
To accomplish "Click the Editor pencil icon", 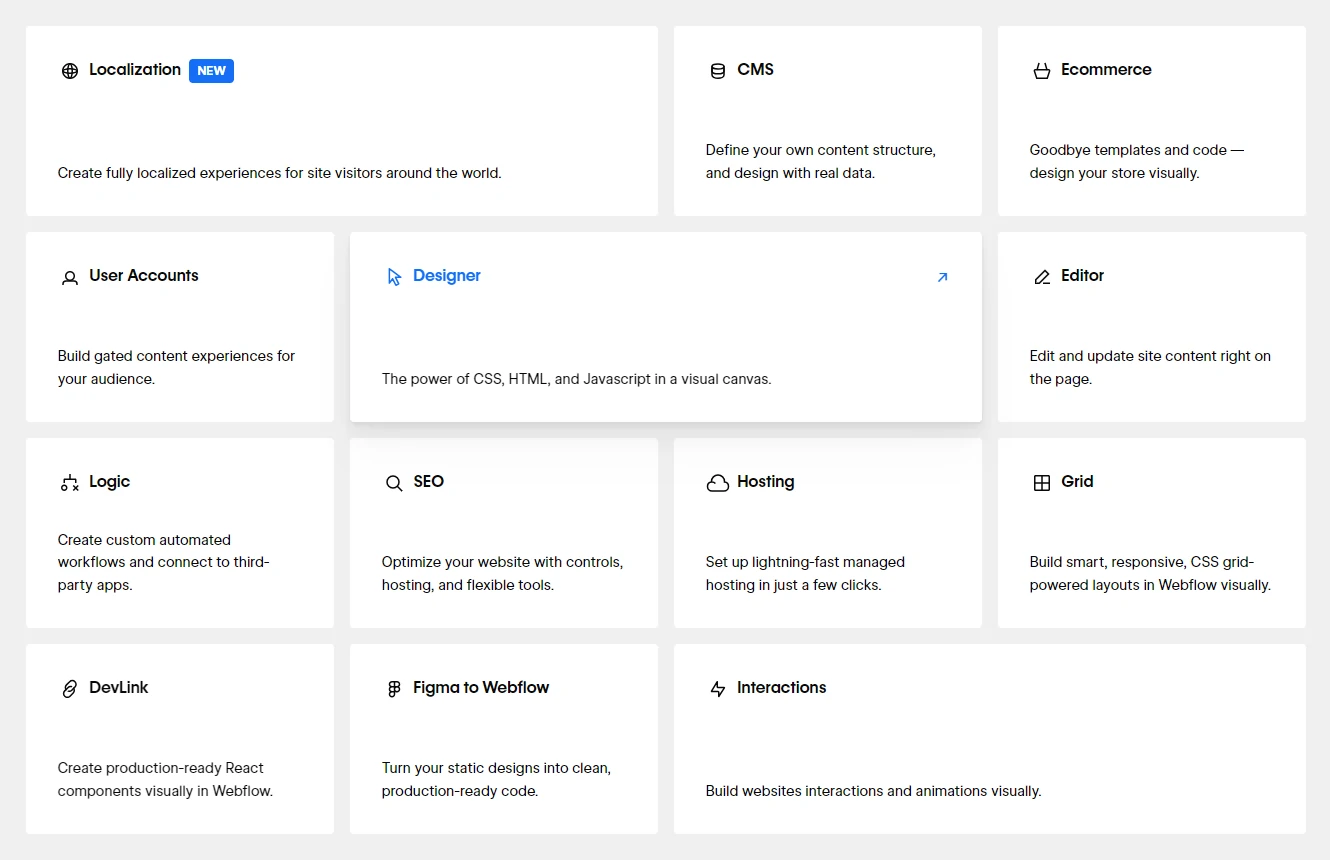I will [1042, 277].
